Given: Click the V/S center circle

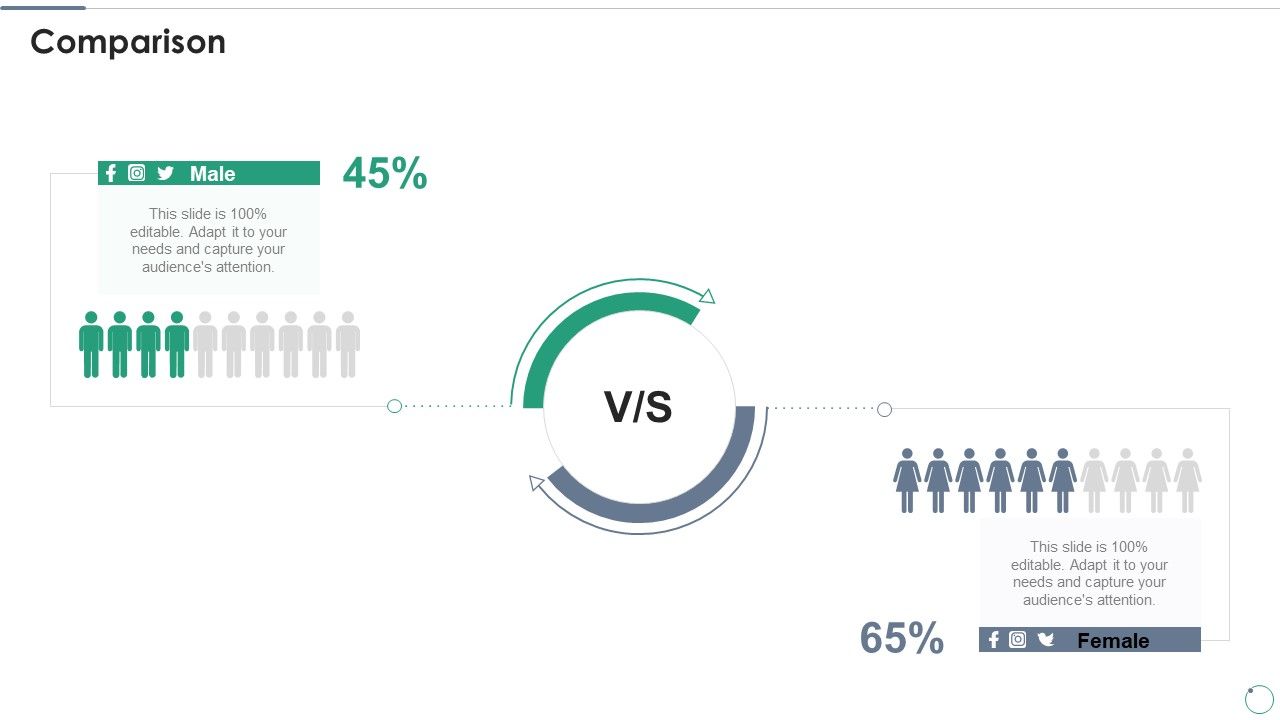Looking at the screenshot, I should [x=639, y=407].
